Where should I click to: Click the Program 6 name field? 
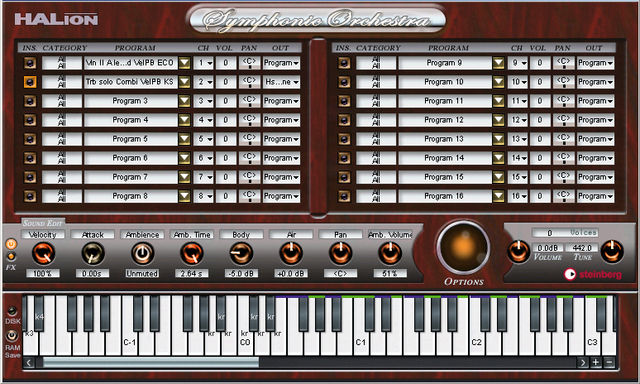pos(131,158)
